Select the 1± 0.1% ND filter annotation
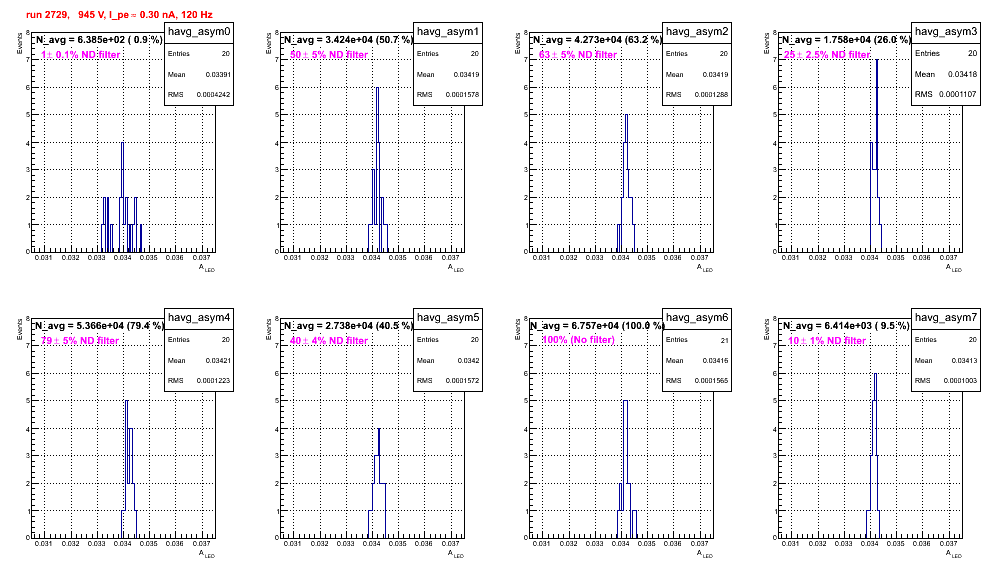The width and height of the screenshot is (996, 572). click(x=81, y=55)
